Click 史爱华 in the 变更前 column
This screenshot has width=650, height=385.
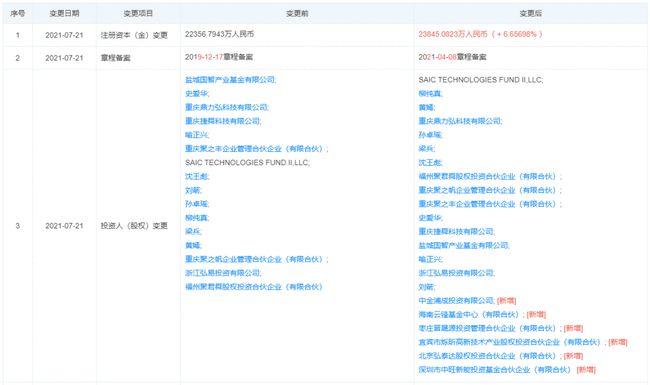[x=196, y=94]
